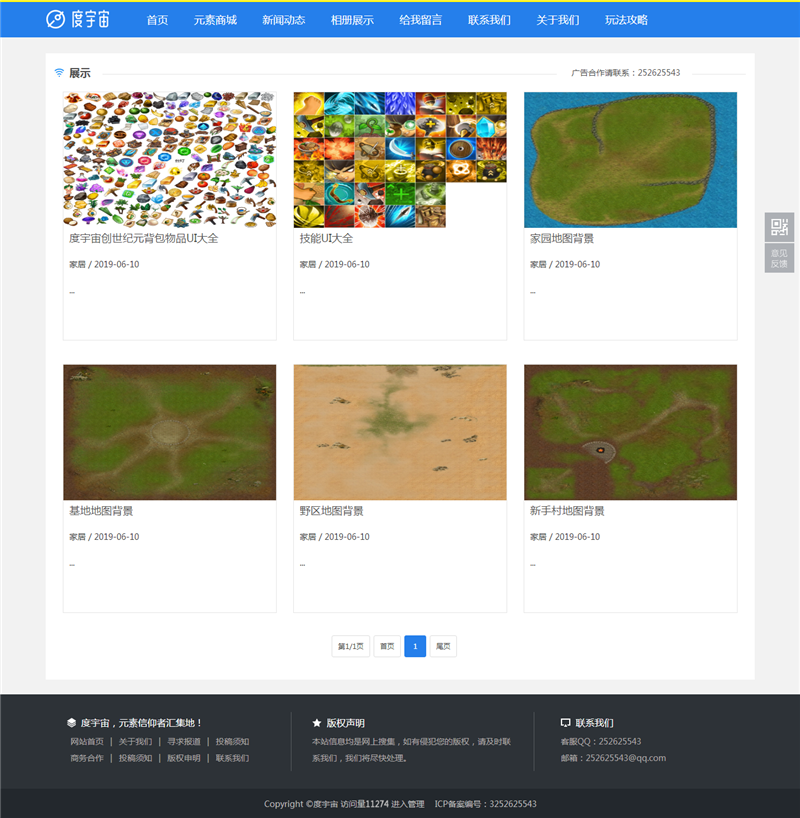The image size is (800, 818).
Task: Click the wifi icon beside 展示 heading
Action: (x=59, y=73)
